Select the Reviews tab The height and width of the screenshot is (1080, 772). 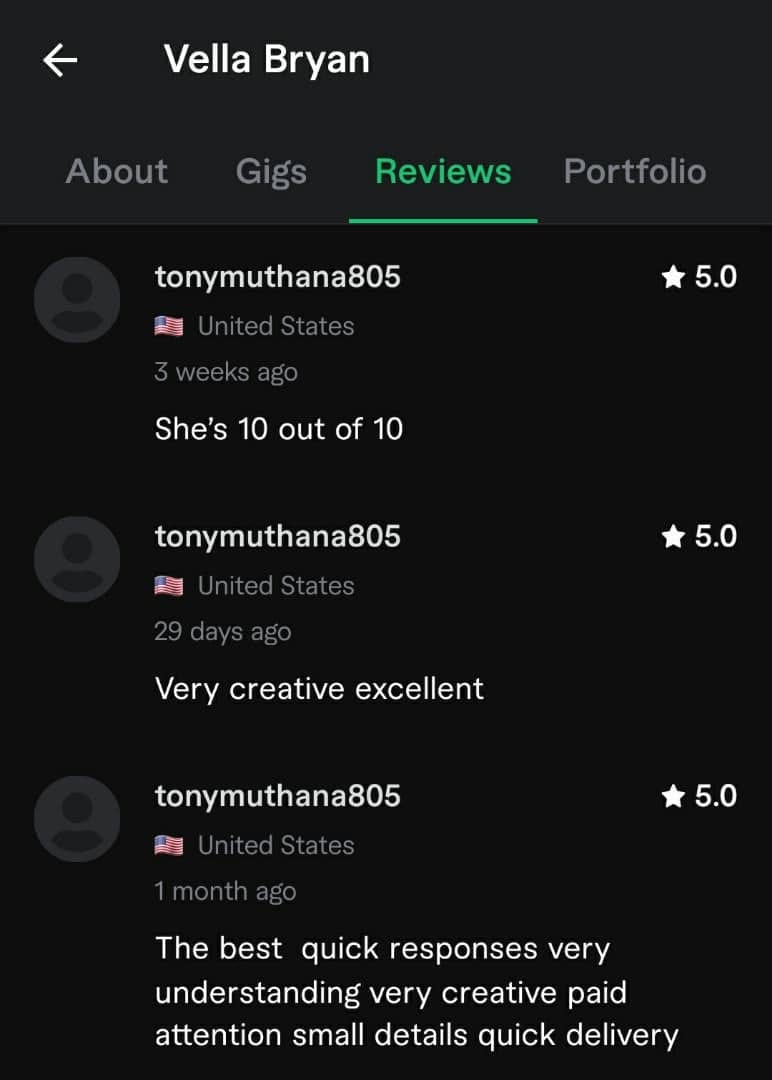point(443,171)
